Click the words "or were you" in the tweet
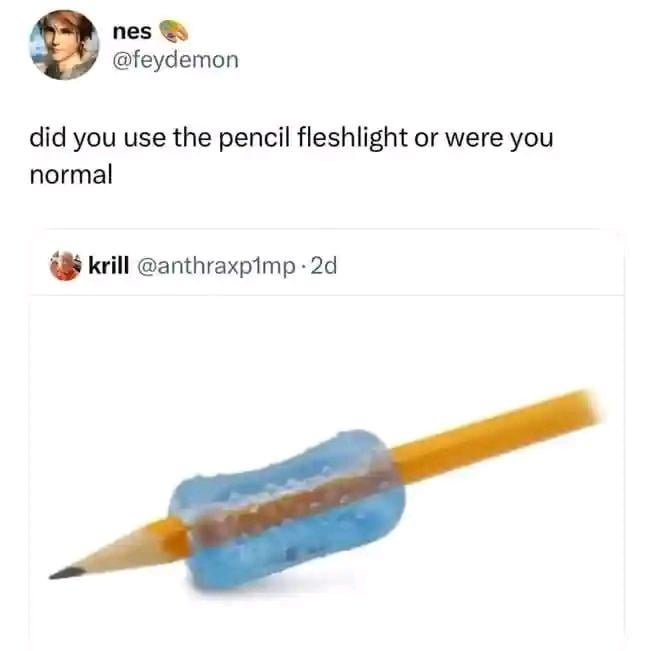The width and height of the screenshot is (651, 651). pos(483,139)
